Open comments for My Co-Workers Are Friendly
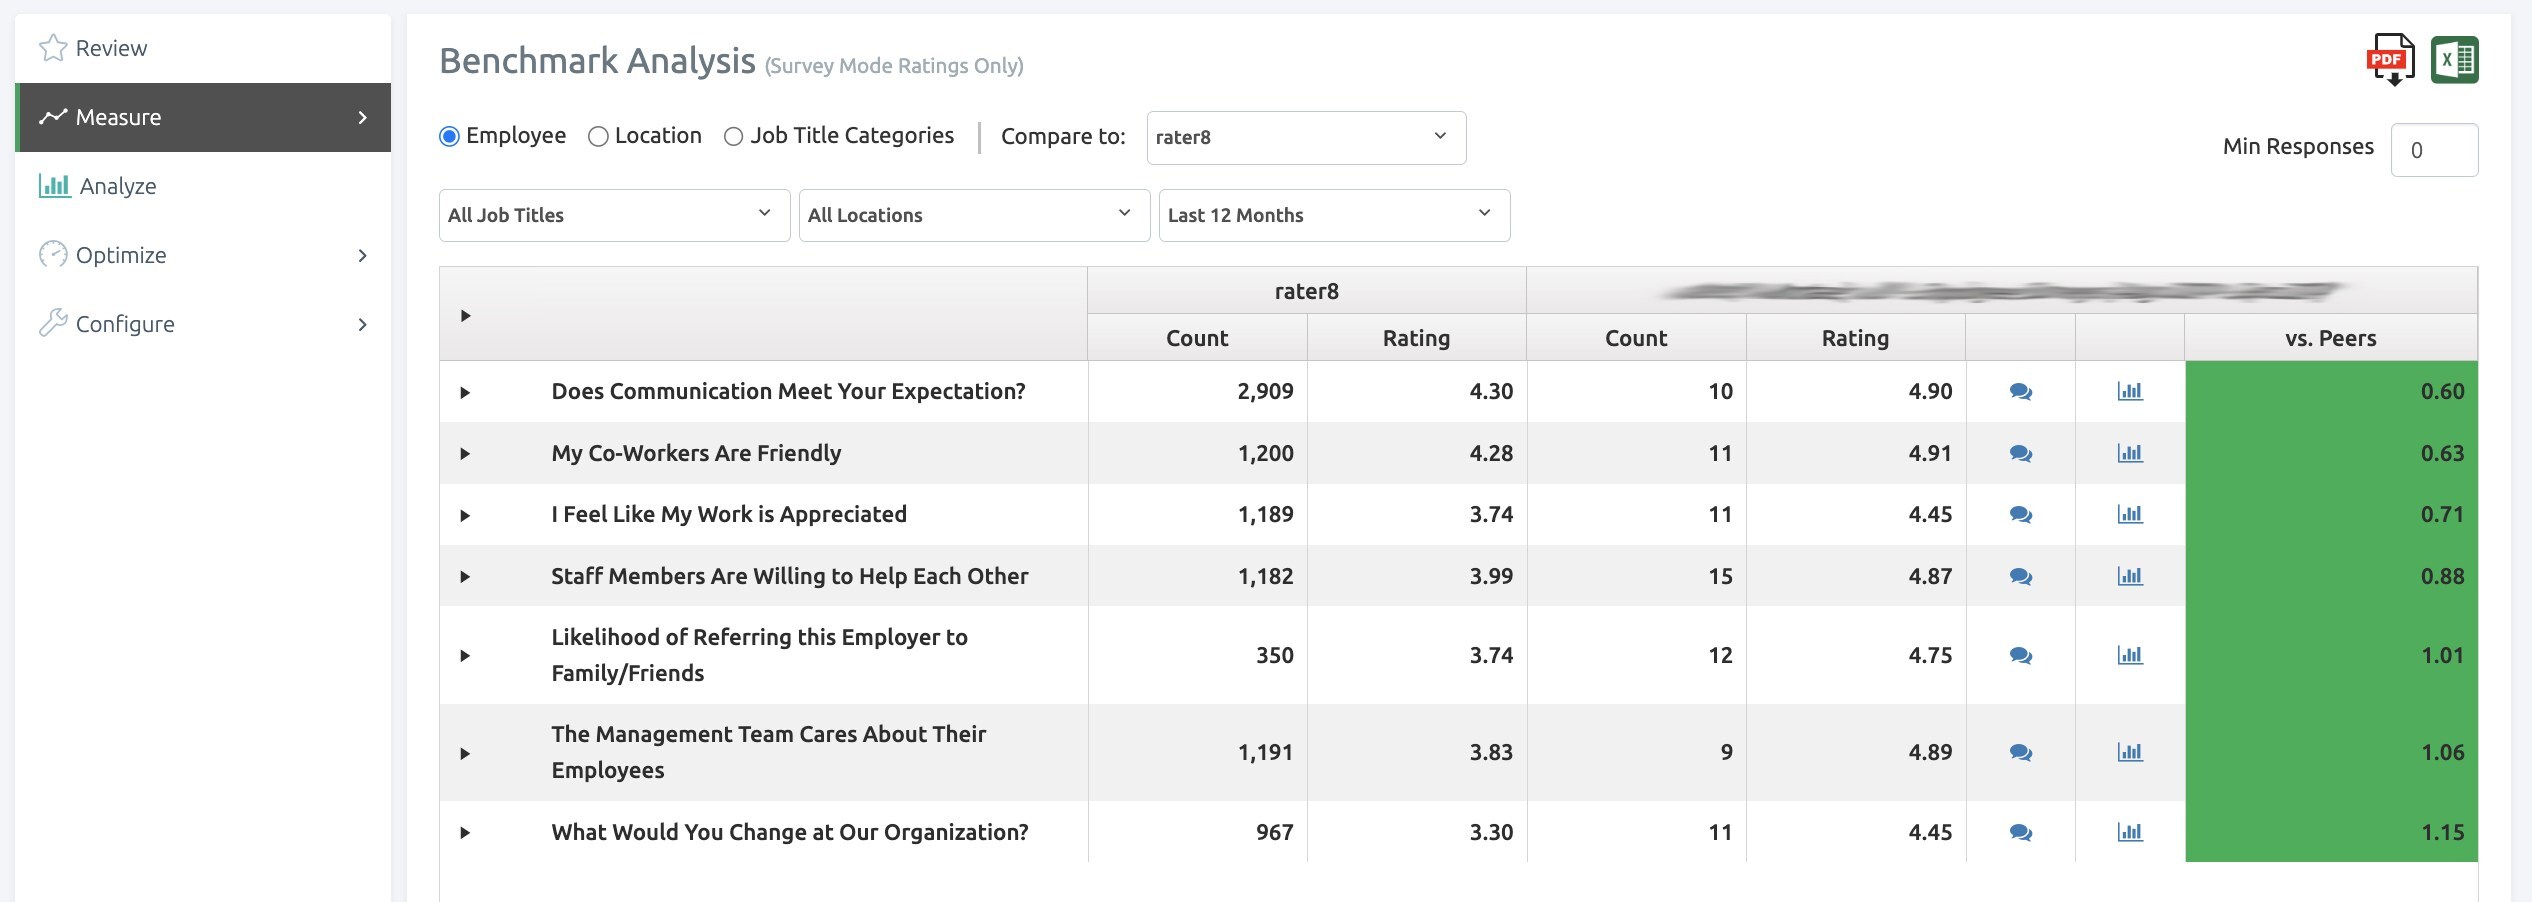The height and width of the screenshot is (902, 2532). (2020, 454)
